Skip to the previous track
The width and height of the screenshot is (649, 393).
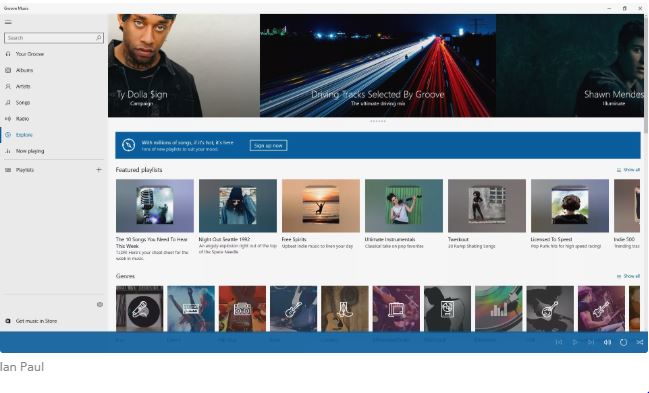tap(558, 342)
